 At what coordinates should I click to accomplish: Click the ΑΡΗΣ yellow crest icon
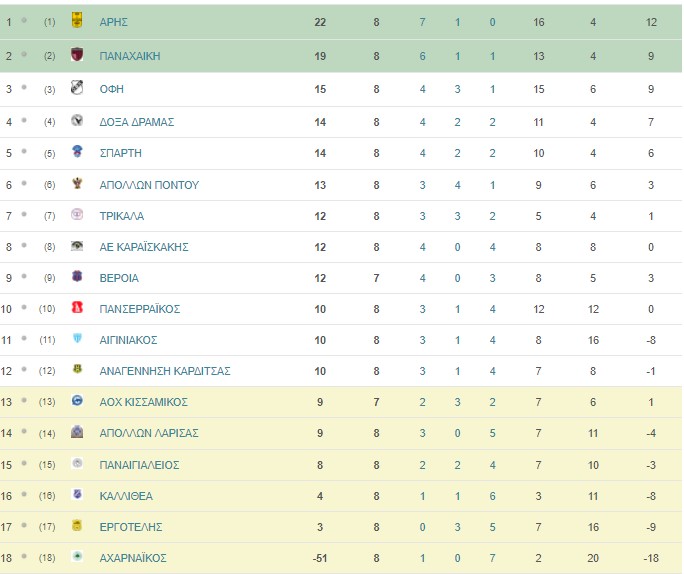[x=77, y=20]
